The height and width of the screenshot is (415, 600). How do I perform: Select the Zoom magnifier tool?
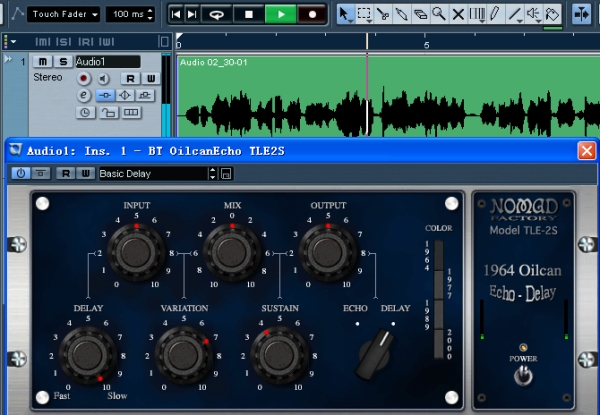coord(439,14)
